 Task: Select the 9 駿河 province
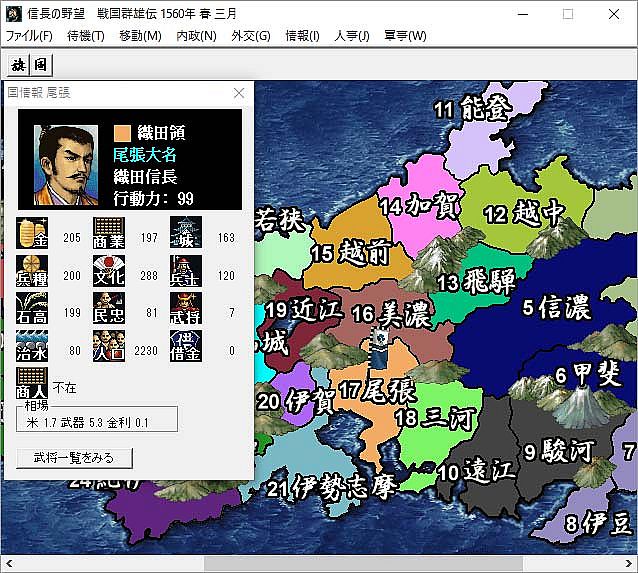[x=558, y=451]
